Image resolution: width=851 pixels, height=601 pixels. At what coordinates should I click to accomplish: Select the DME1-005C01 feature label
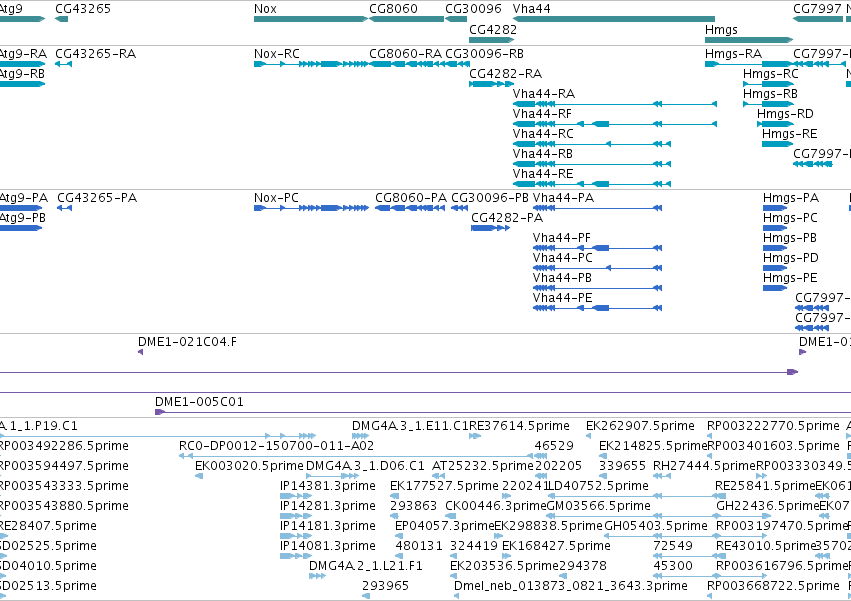199,402
